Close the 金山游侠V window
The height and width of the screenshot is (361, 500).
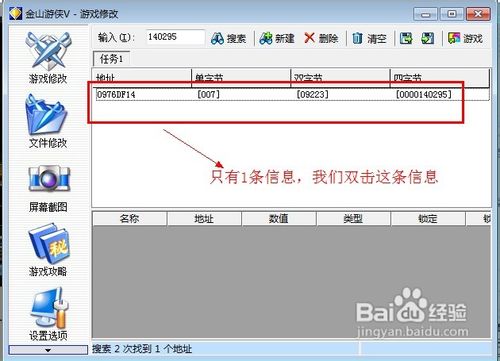pos(478,14)
